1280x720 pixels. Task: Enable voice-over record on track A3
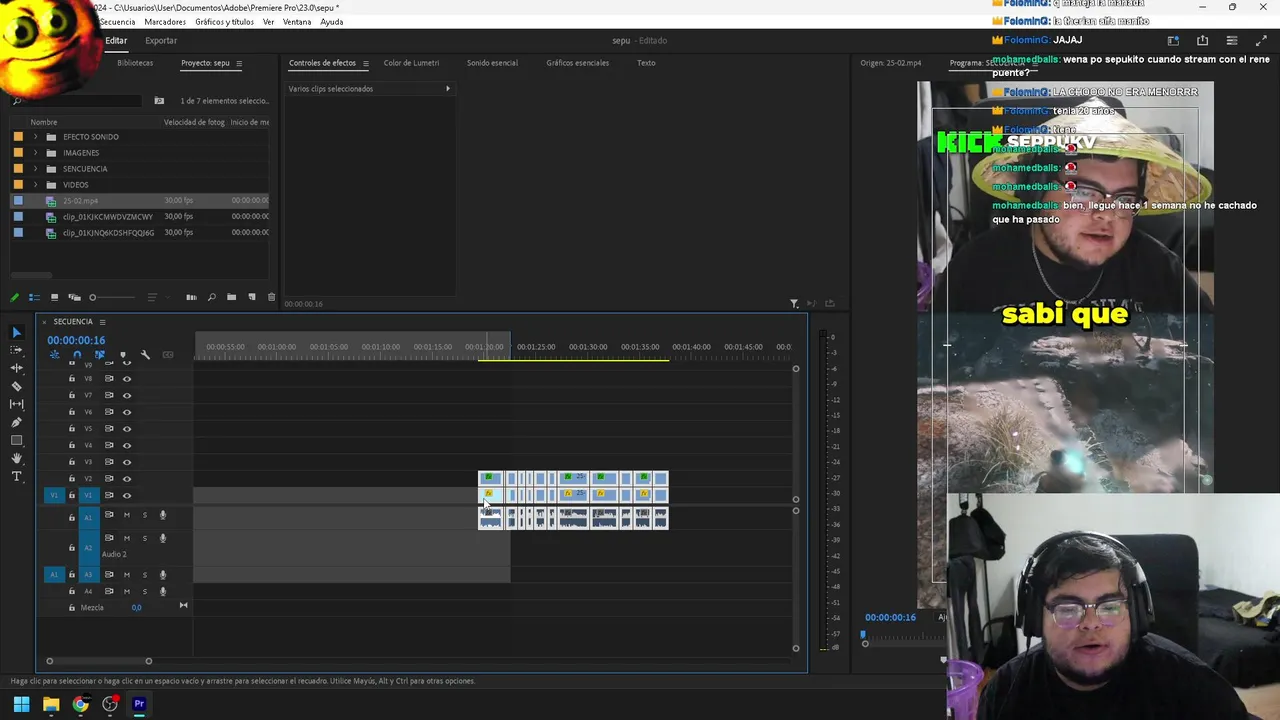pos(163,575)
